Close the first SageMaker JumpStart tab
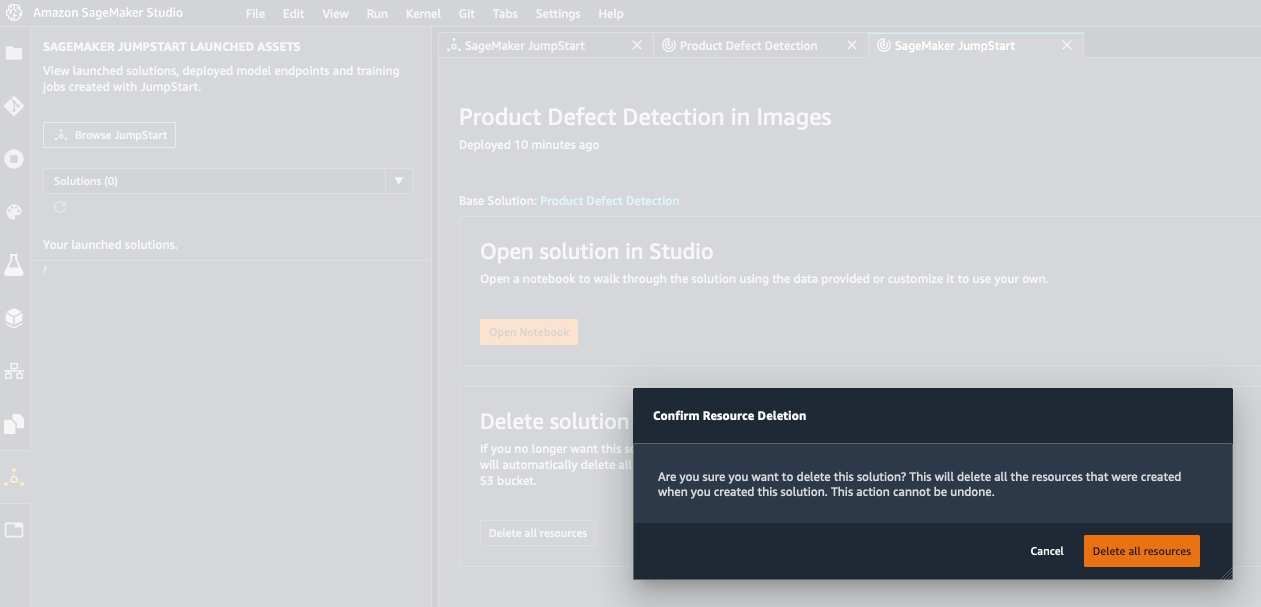Screen dimensions: 1261x607 tap(637, 46)
